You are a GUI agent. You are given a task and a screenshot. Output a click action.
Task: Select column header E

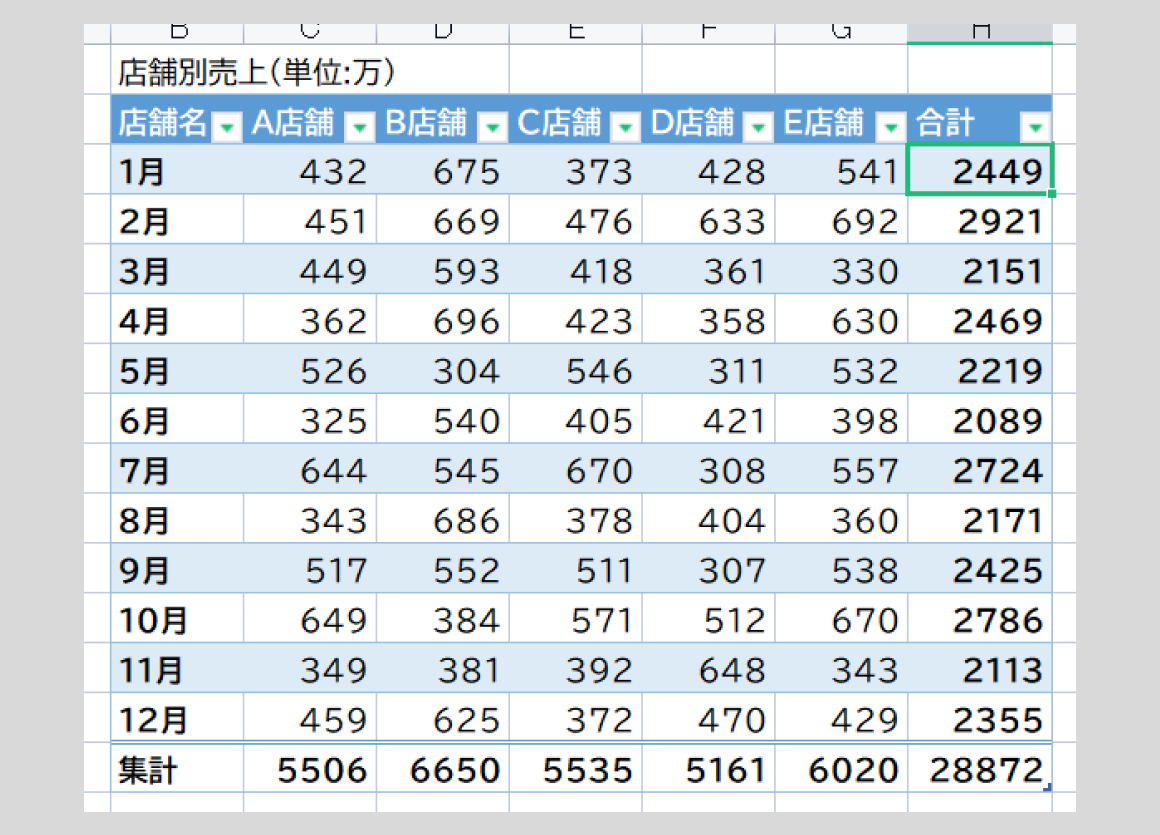(576, 33)
